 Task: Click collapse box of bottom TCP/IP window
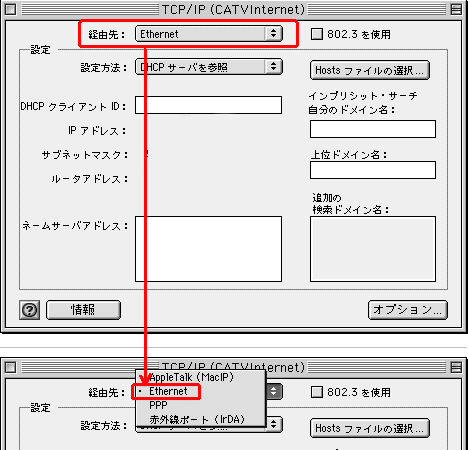point(456,367)
